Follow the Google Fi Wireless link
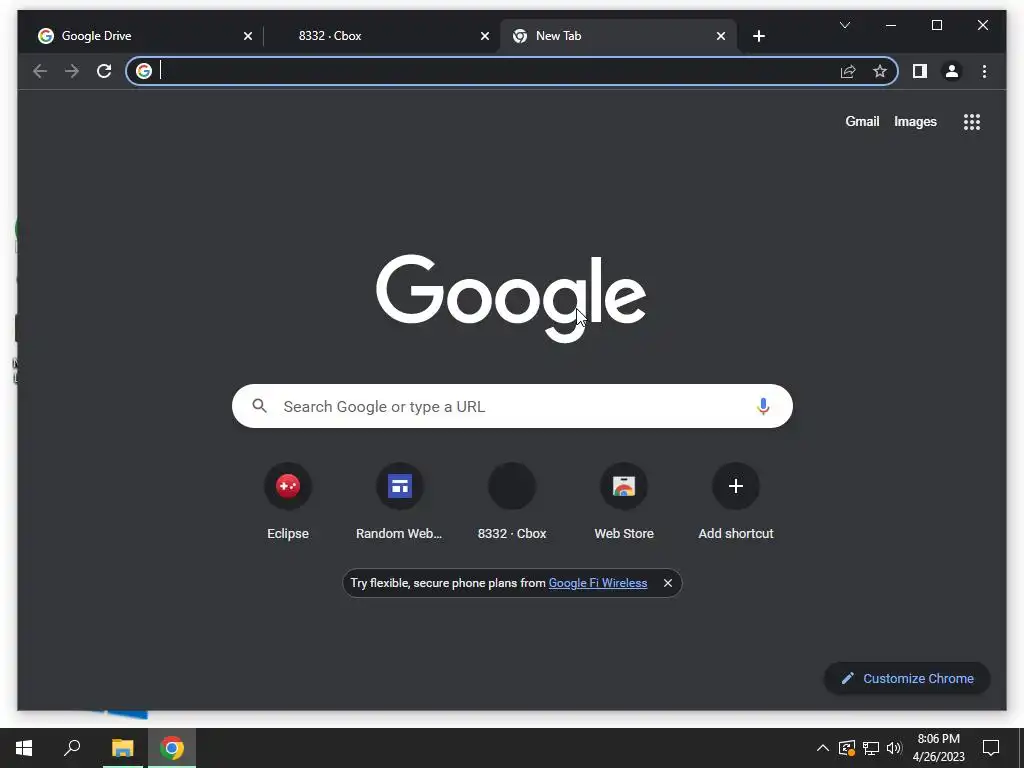 point(598,583)
